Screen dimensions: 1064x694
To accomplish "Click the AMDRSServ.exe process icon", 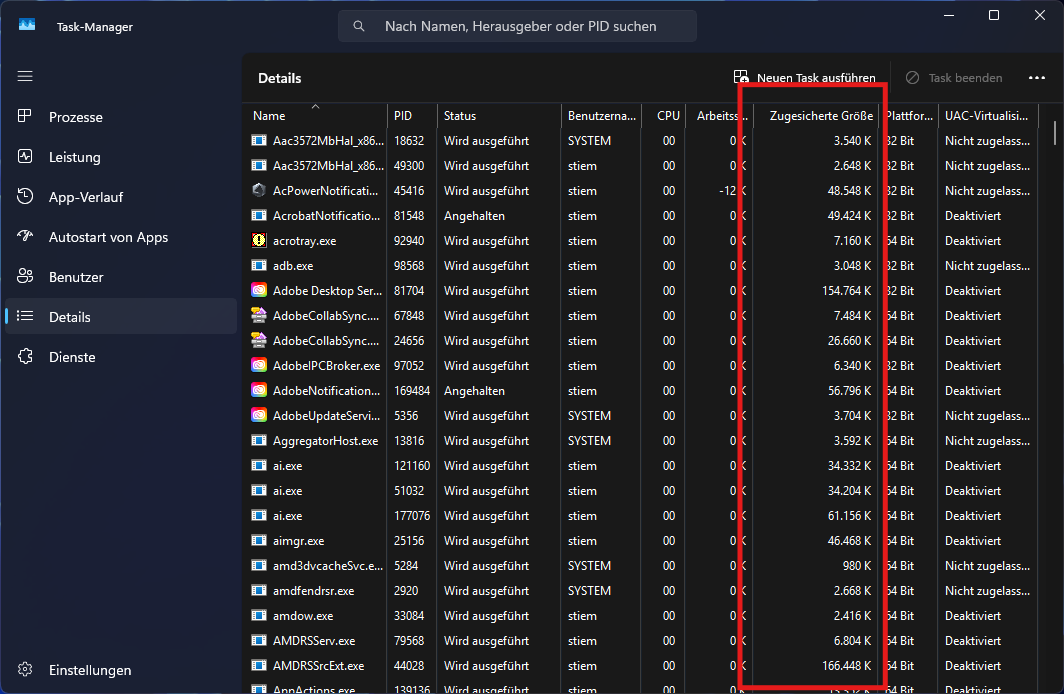I will click(x=259, y=640).
